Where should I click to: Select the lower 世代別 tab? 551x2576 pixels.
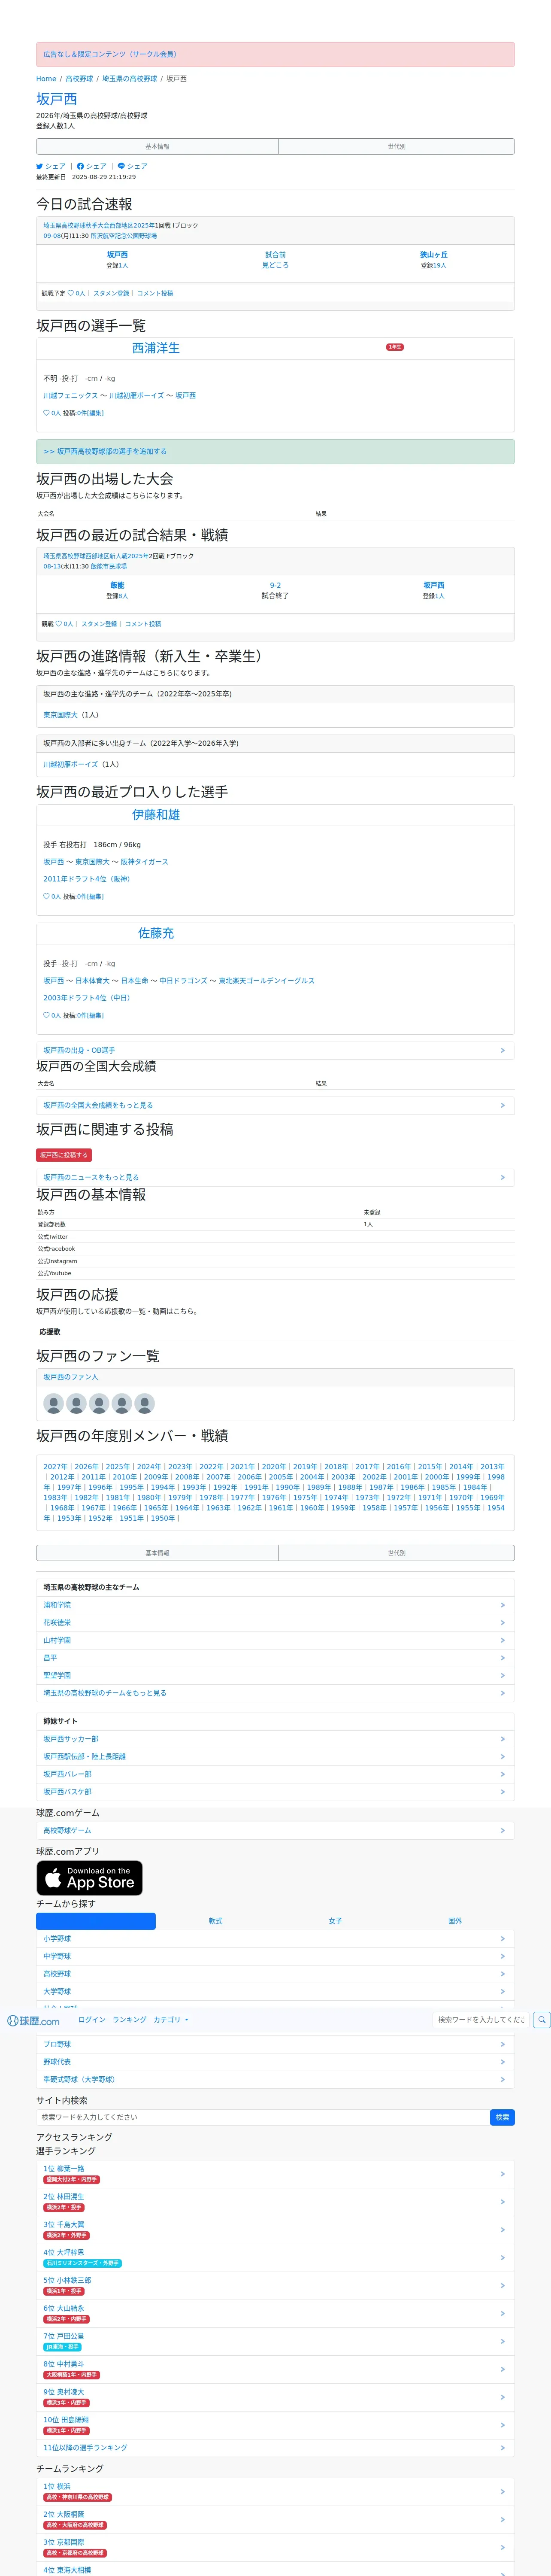pos(396,1553)
